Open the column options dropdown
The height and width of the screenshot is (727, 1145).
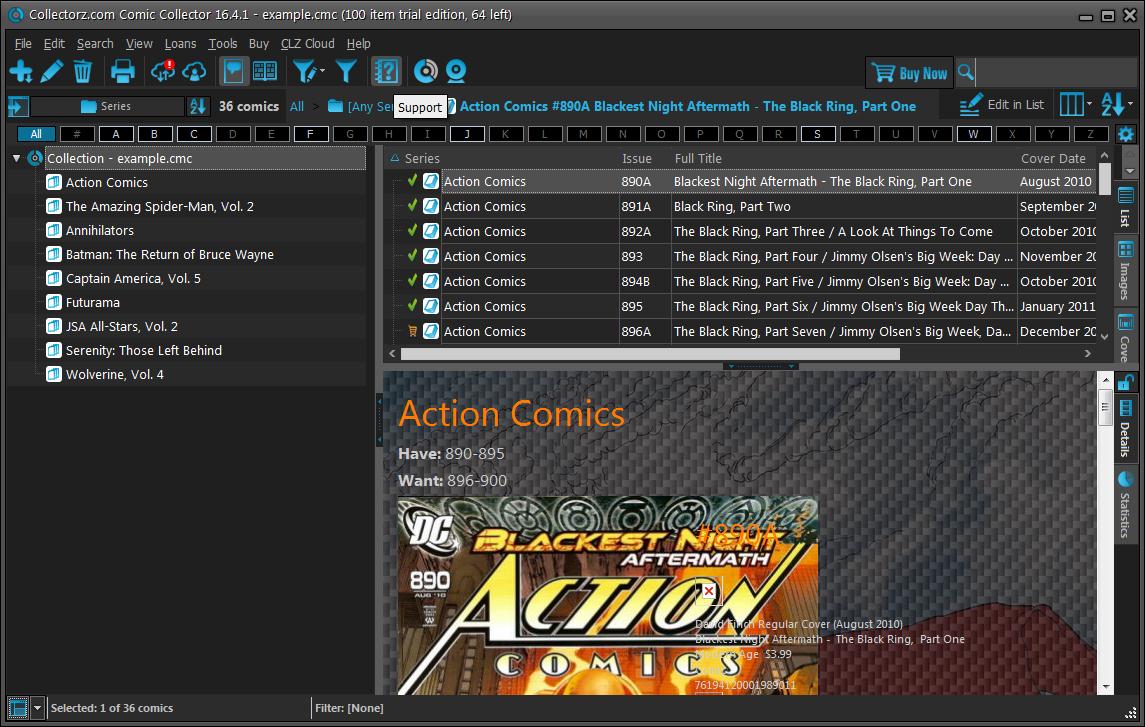click(x=1074, y=105)
